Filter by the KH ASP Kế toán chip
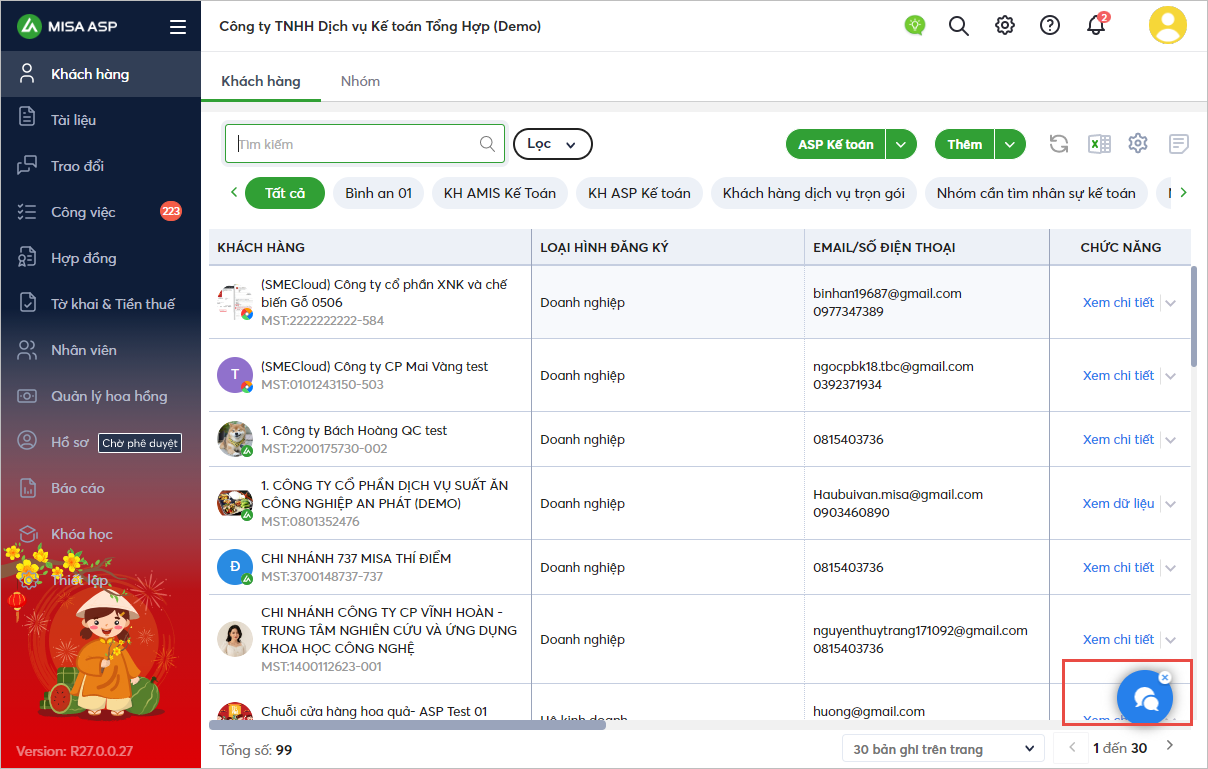This screenshot has height=769, width=1208. (x=639, y=193)
